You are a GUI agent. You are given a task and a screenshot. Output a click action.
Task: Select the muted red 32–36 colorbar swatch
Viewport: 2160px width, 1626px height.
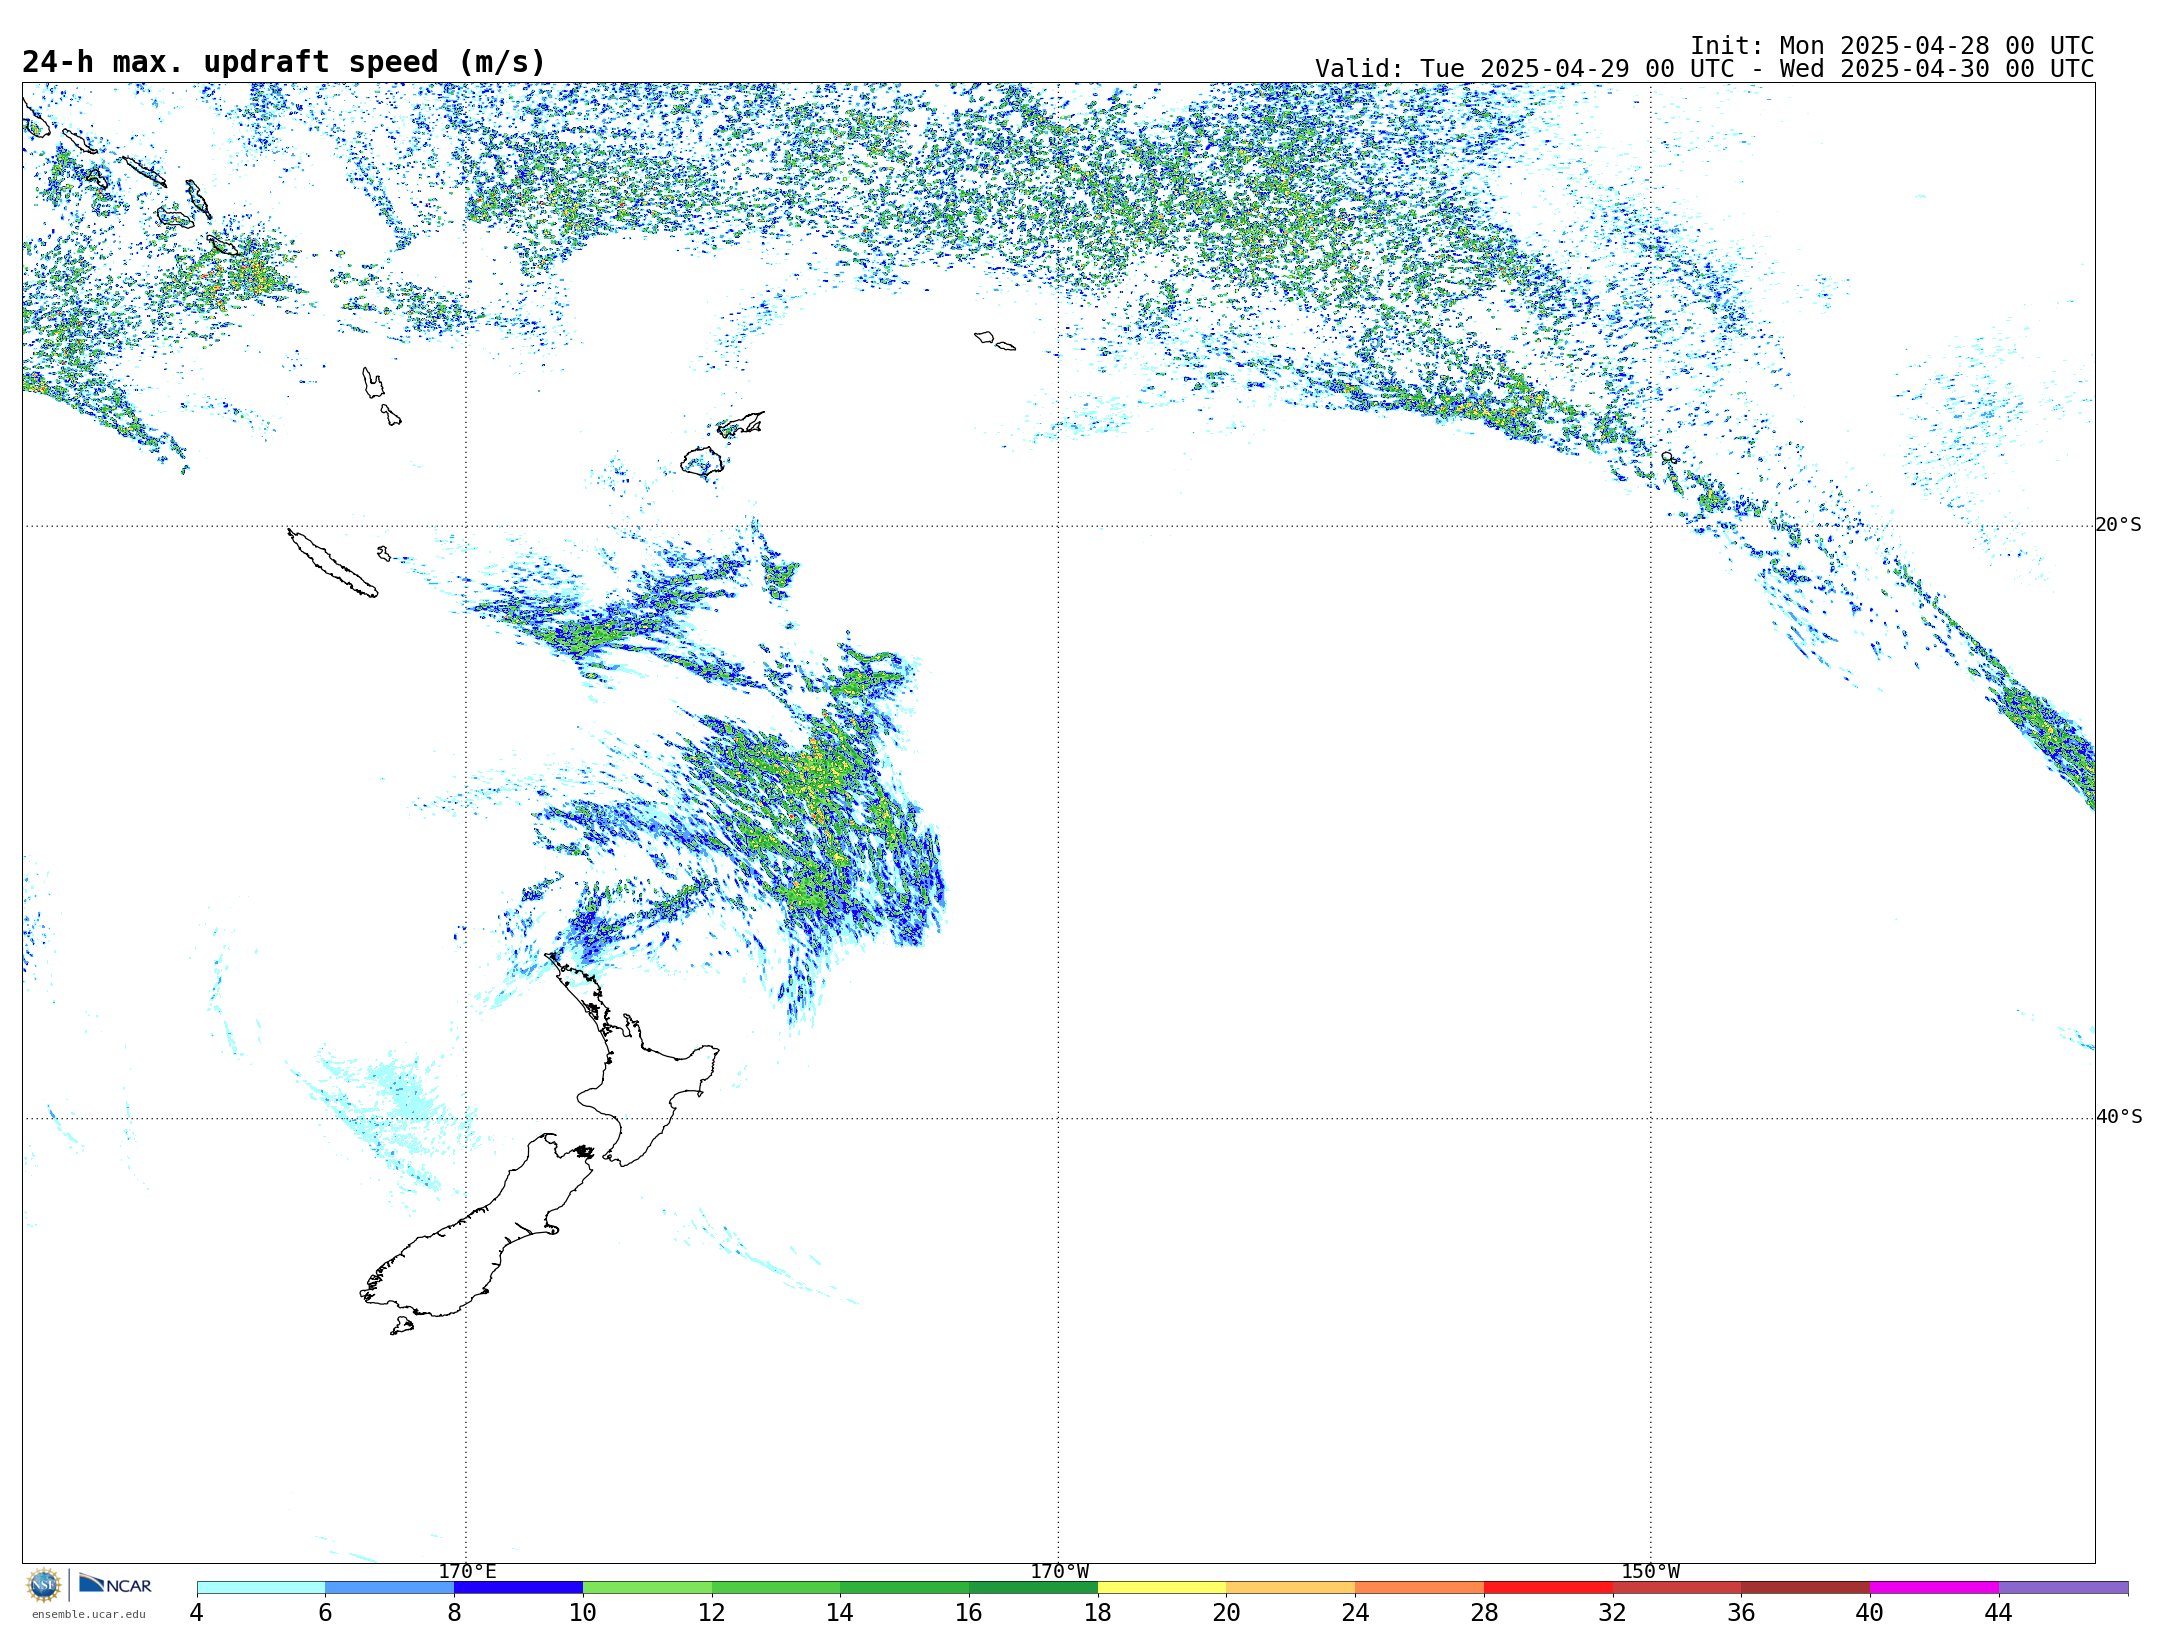click(1677, 1588)
